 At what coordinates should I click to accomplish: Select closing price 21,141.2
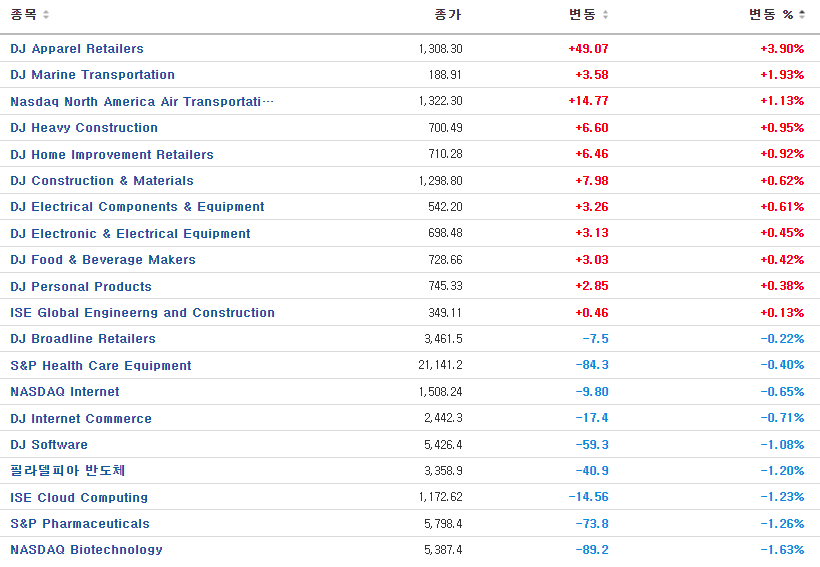coord(440,365)
